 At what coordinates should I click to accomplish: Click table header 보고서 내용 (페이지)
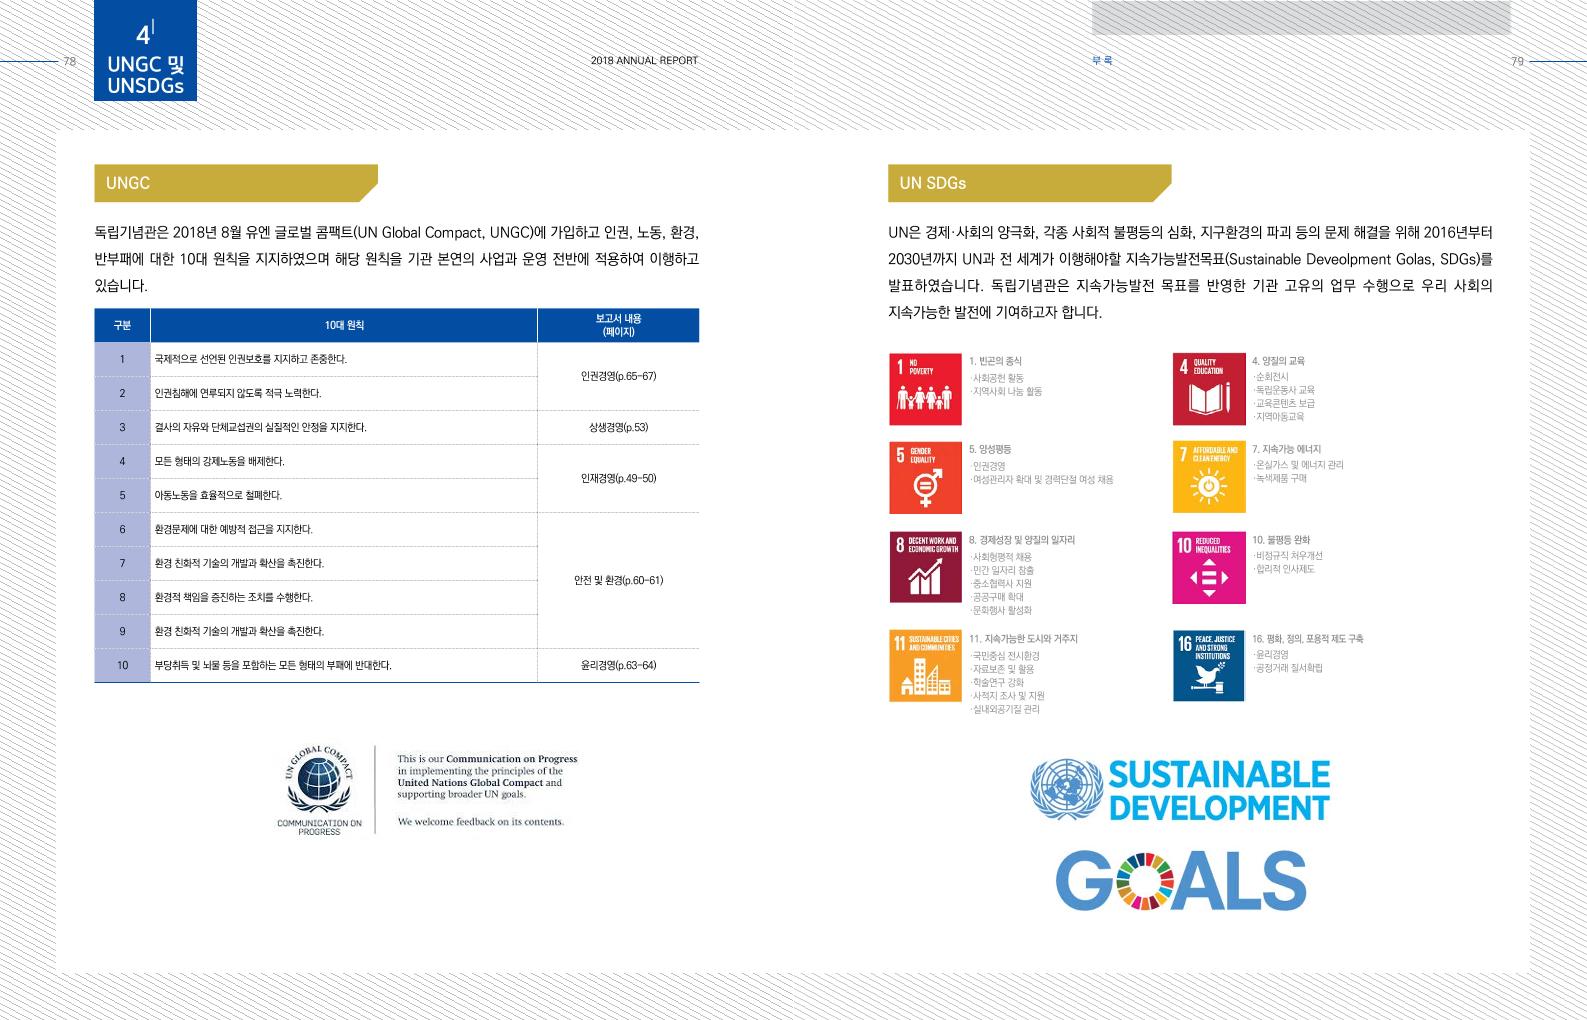618,325
